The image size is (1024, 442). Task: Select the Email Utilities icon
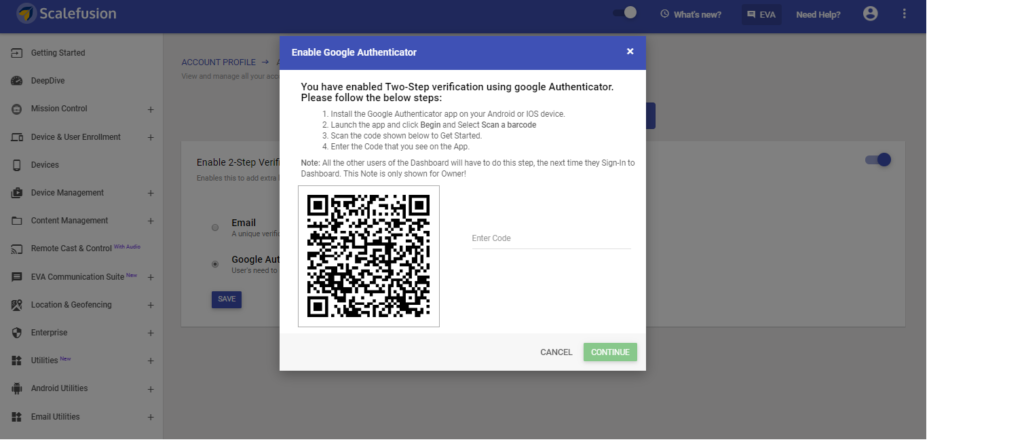[17, 417]
